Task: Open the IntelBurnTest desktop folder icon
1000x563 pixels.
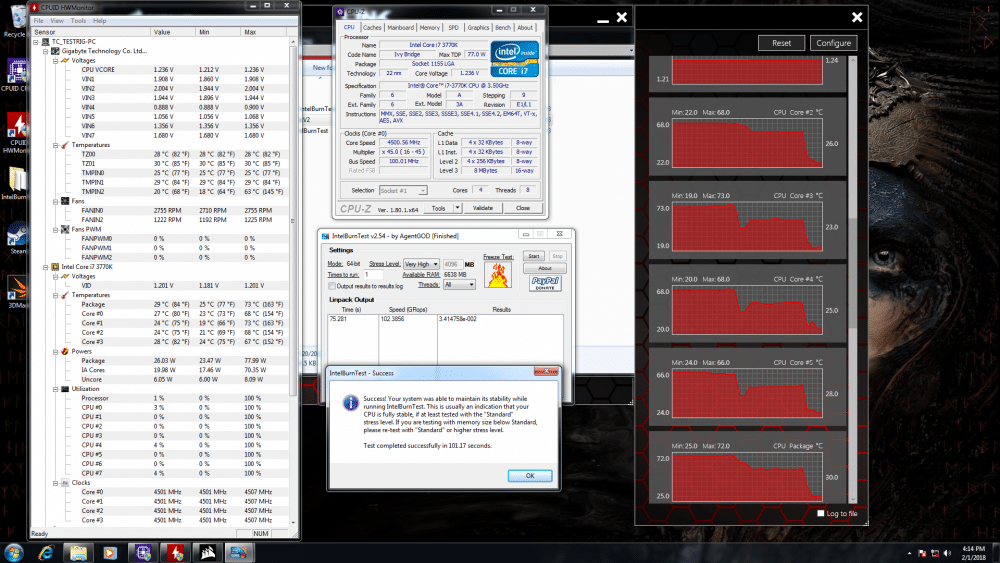Action: click(x=16, y=184)
